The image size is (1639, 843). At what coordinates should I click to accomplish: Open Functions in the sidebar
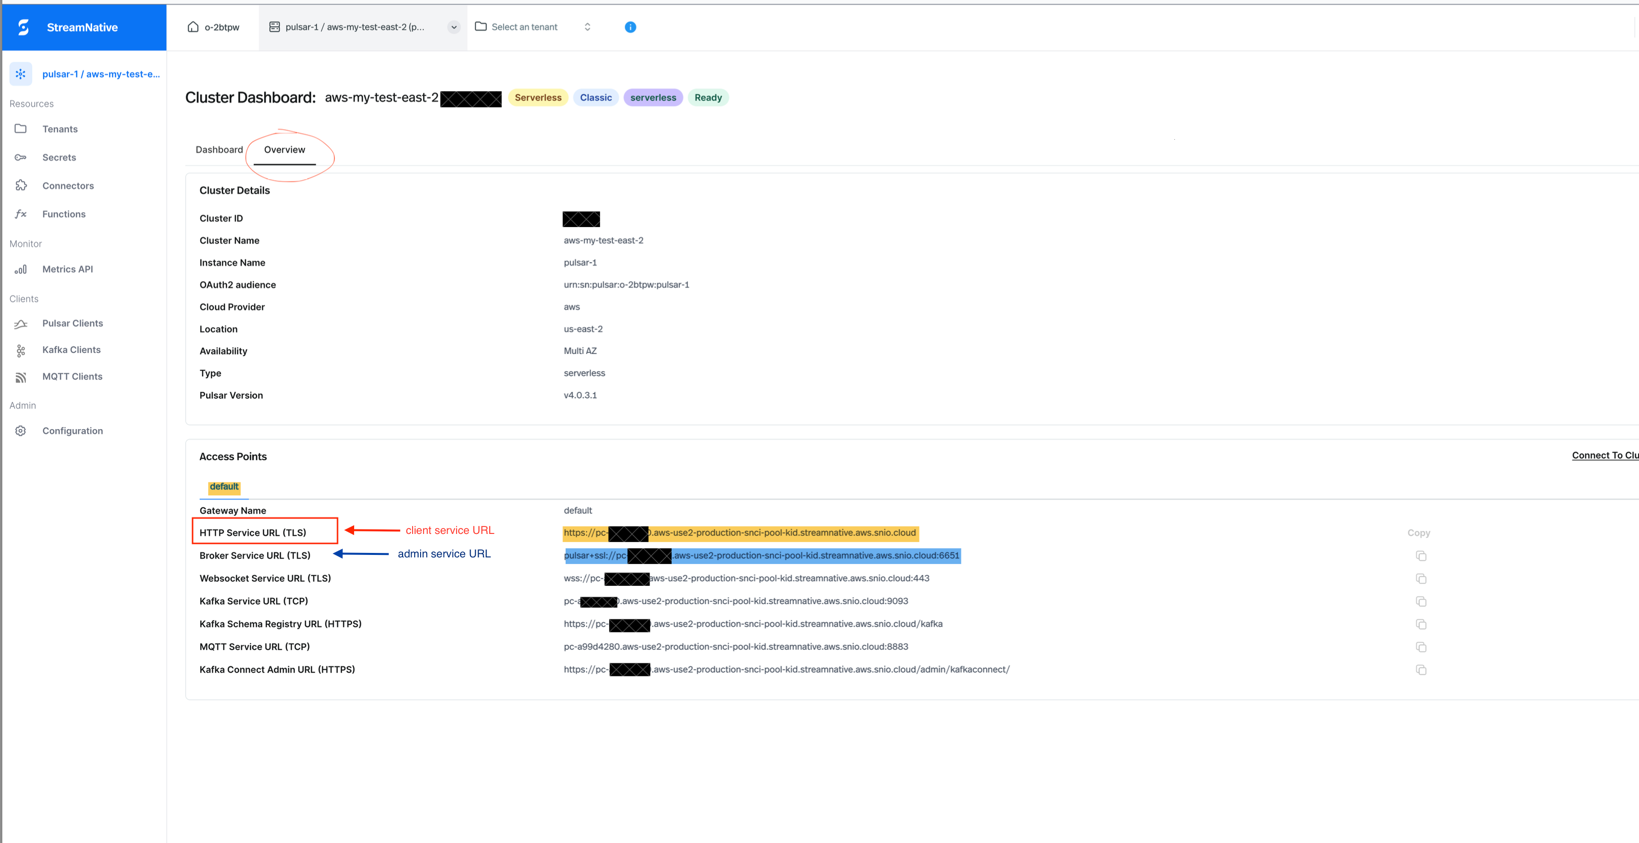[x=64, y=214]
